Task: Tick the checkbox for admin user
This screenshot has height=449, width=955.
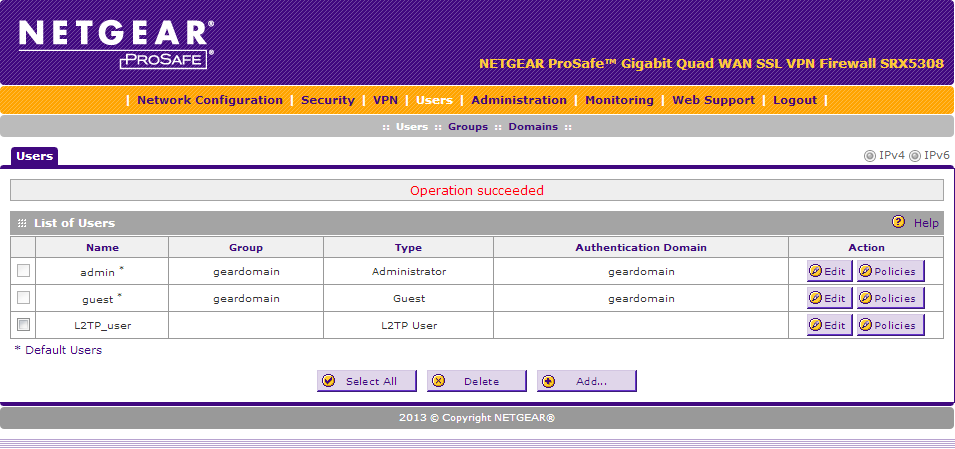Action: (23, 270)
